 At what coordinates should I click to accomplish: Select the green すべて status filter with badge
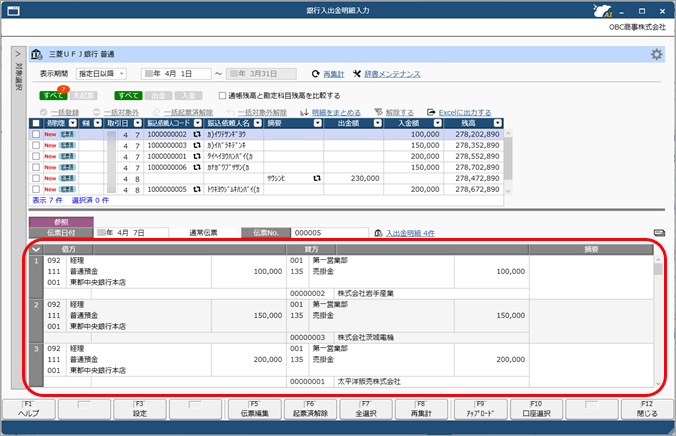pos(52,96)
